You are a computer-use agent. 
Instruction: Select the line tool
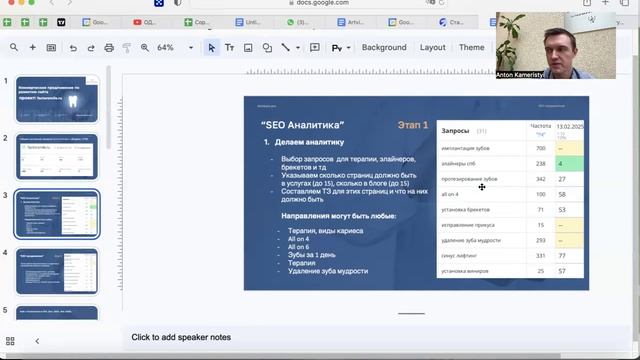coord(285,47)
